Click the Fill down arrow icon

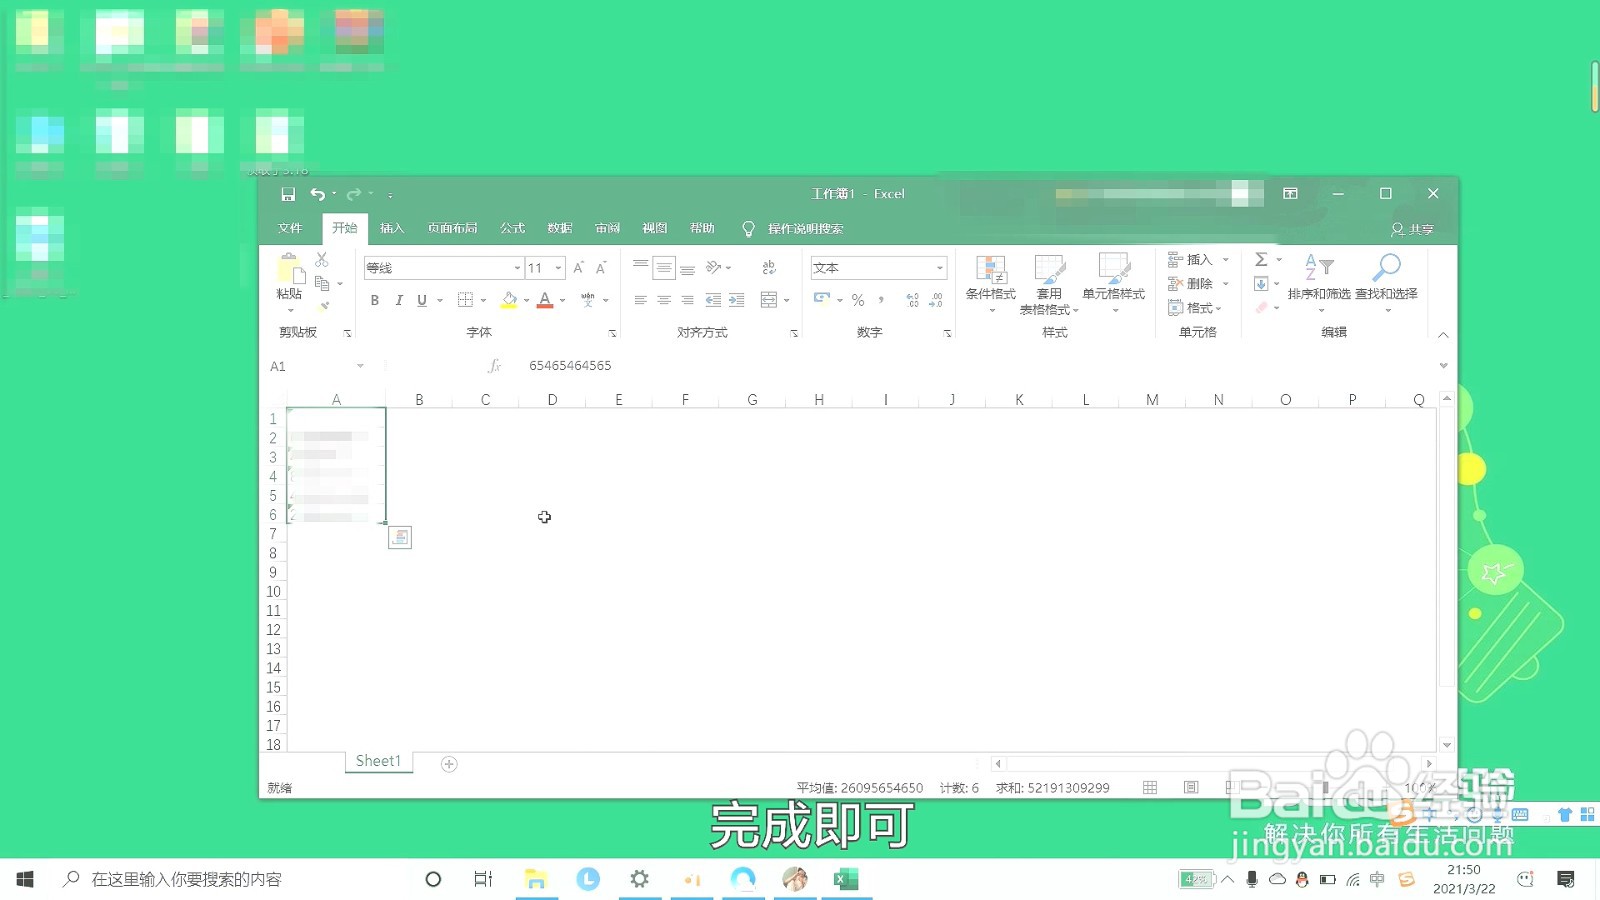1261,284
